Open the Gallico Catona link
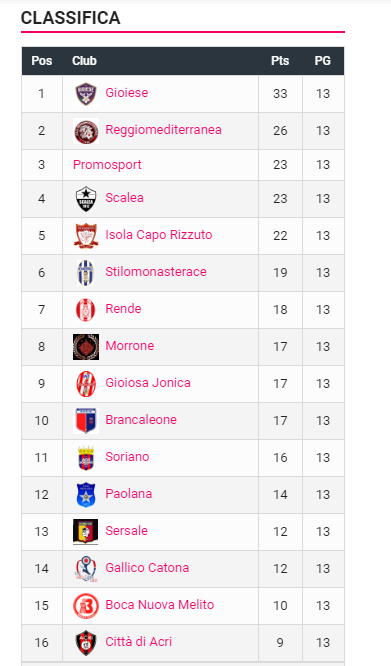The height and width of the screenshot is (666, 391). [x=147, y=567]
